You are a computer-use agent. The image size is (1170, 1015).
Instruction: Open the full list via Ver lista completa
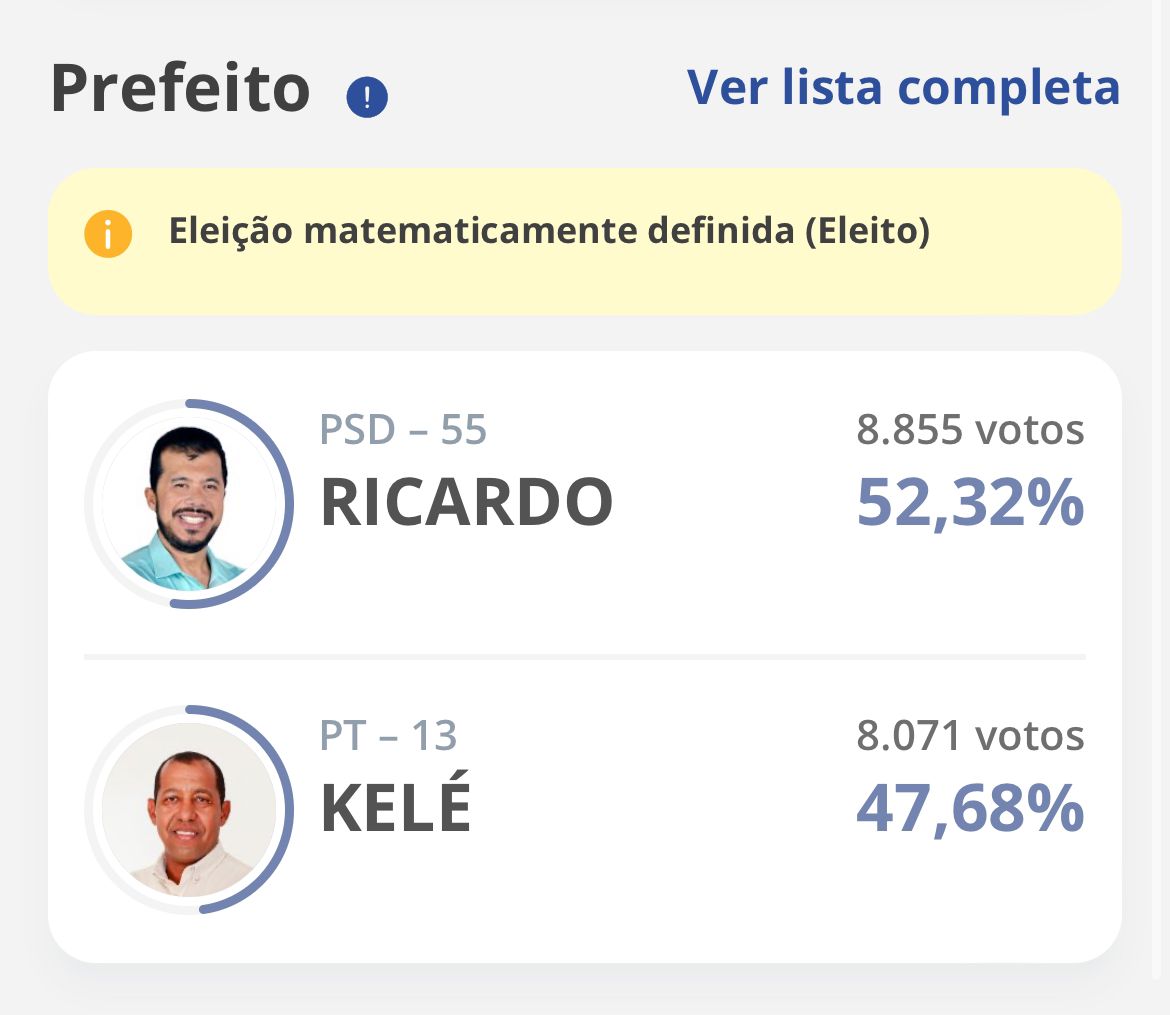(903, 87)
